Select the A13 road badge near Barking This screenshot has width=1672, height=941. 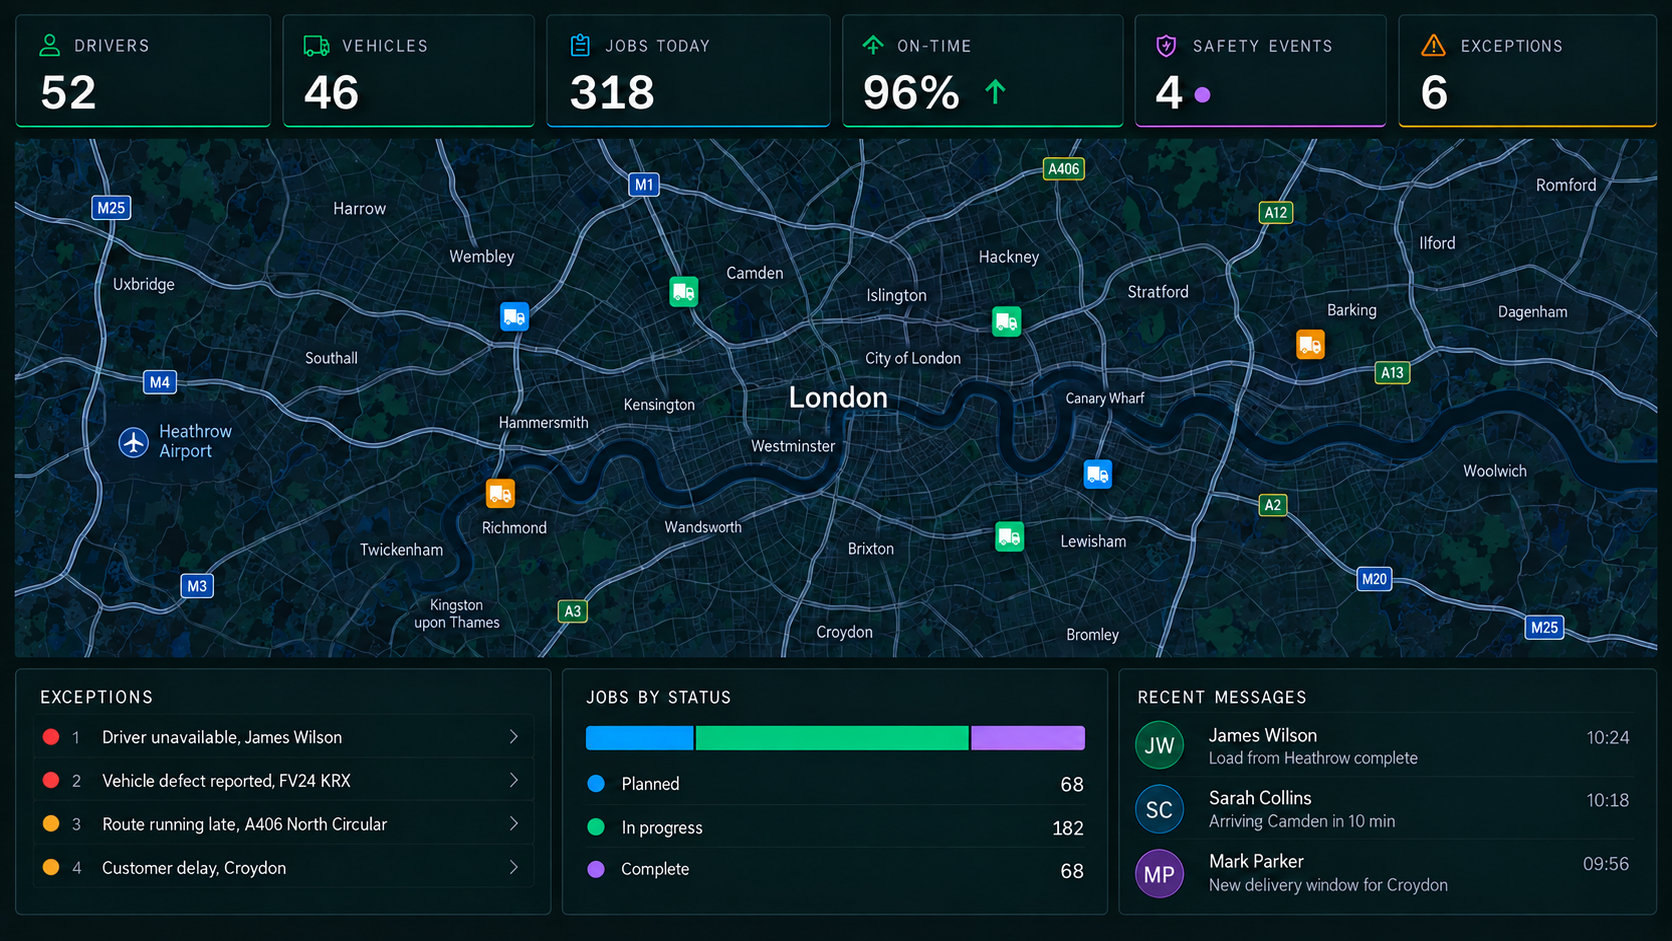[x=1392, y=373]
